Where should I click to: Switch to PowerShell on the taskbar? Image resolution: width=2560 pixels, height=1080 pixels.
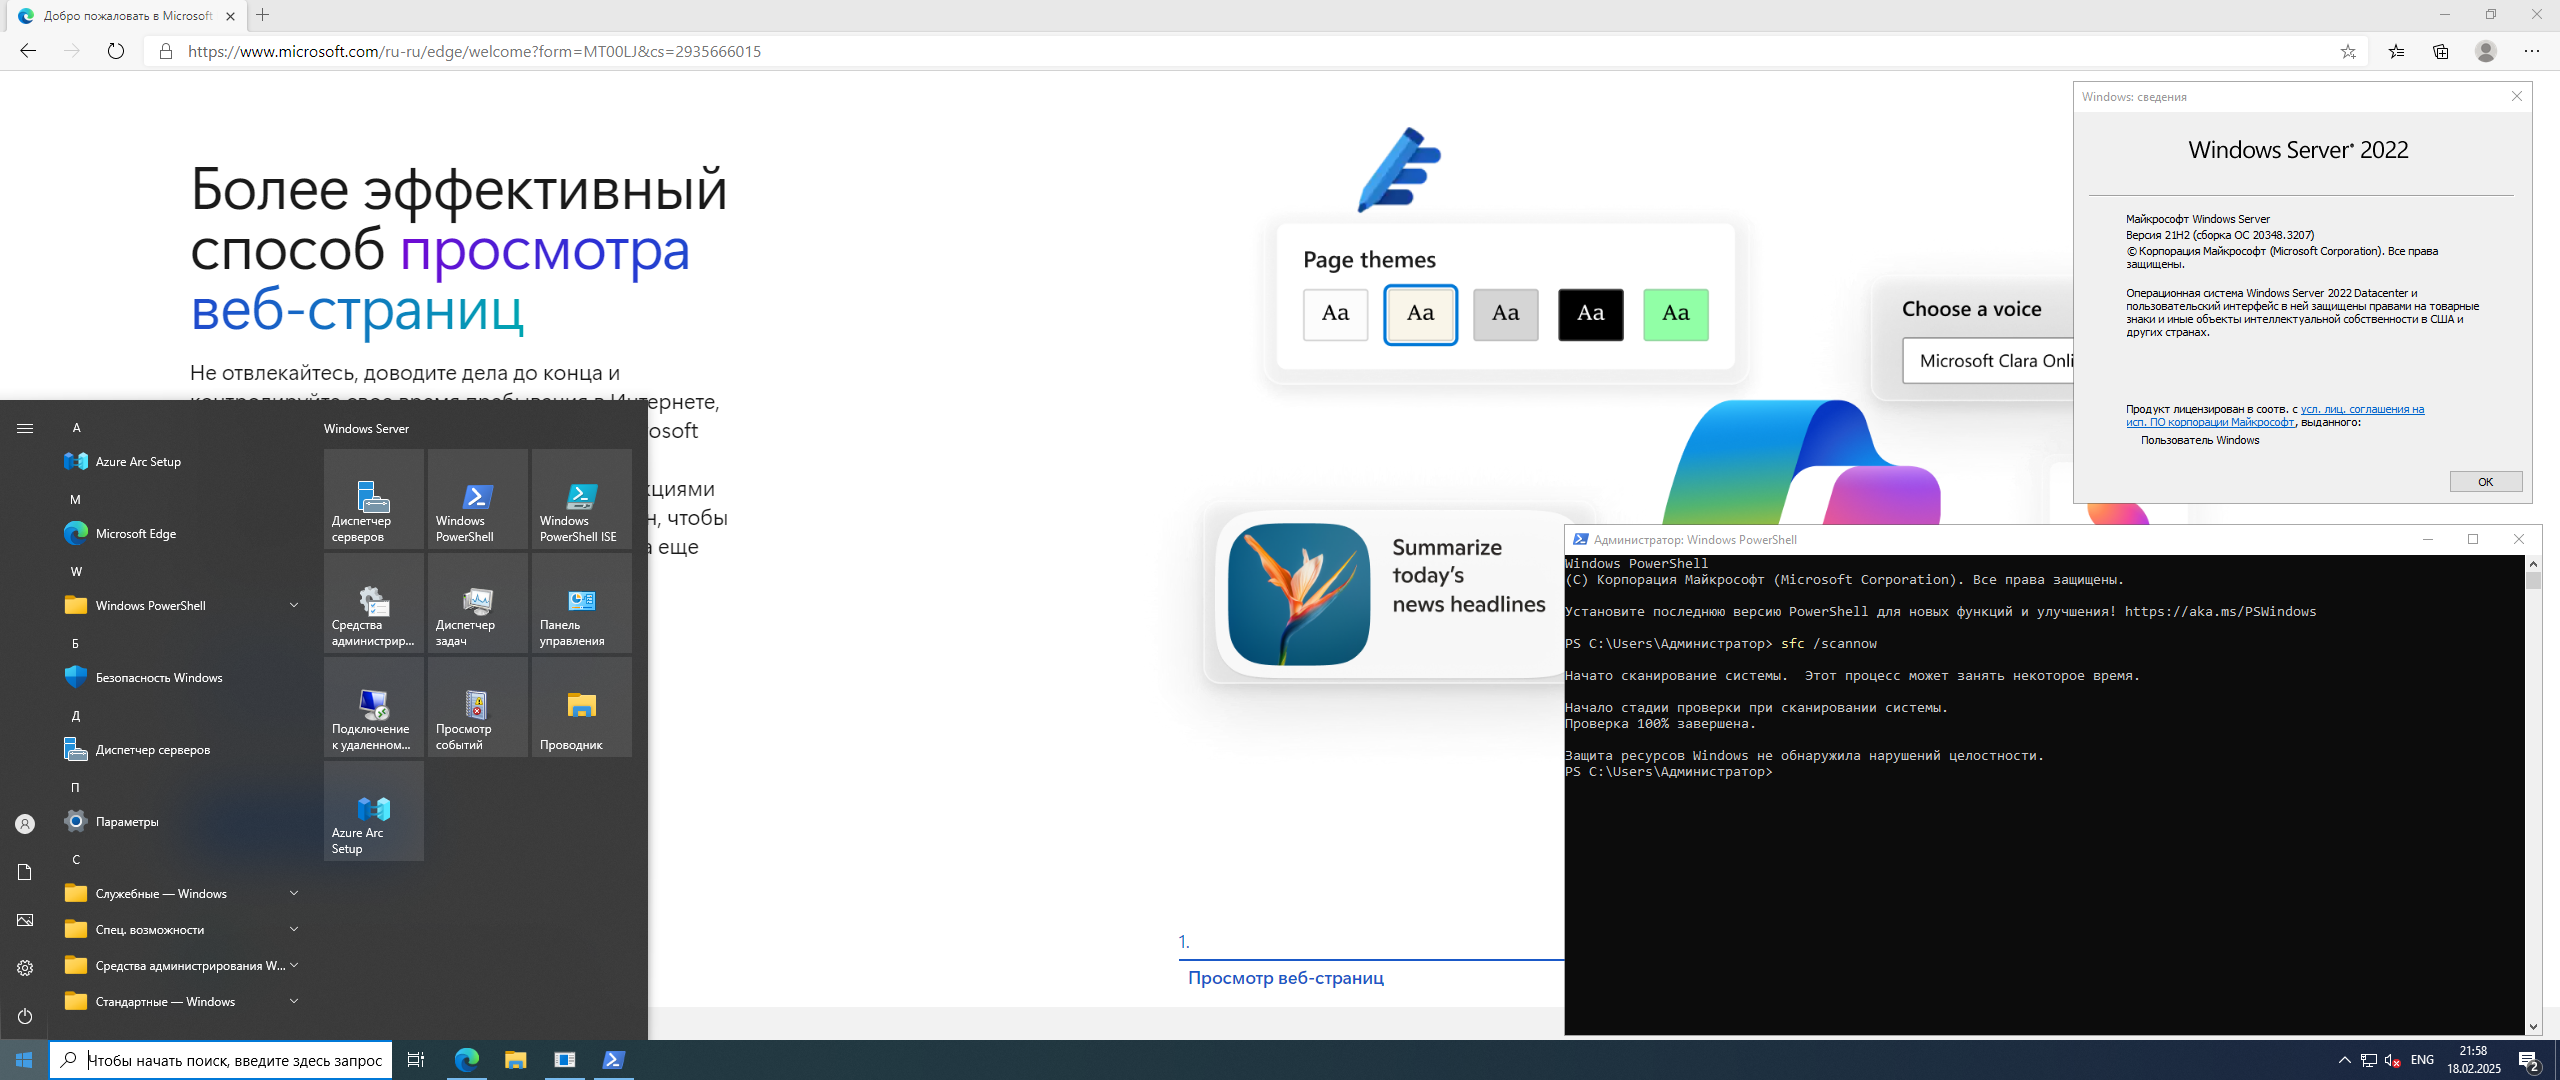point(613,1060)
